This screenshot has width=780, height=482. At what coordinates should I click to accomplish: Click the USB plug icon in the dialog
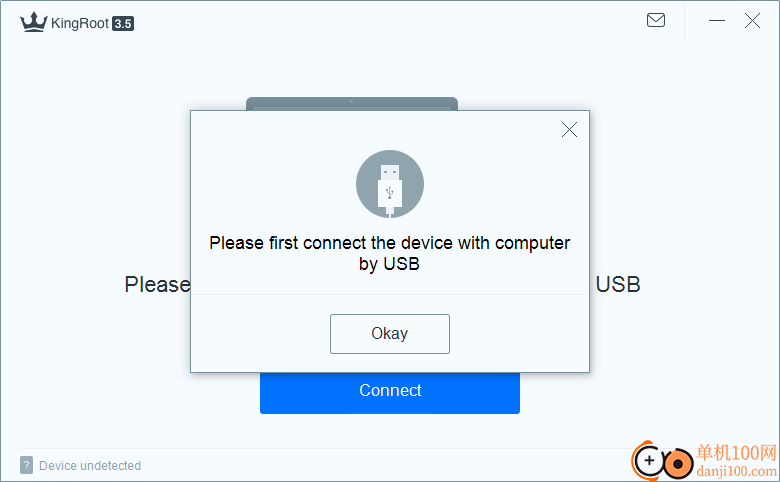pos(390,184)
